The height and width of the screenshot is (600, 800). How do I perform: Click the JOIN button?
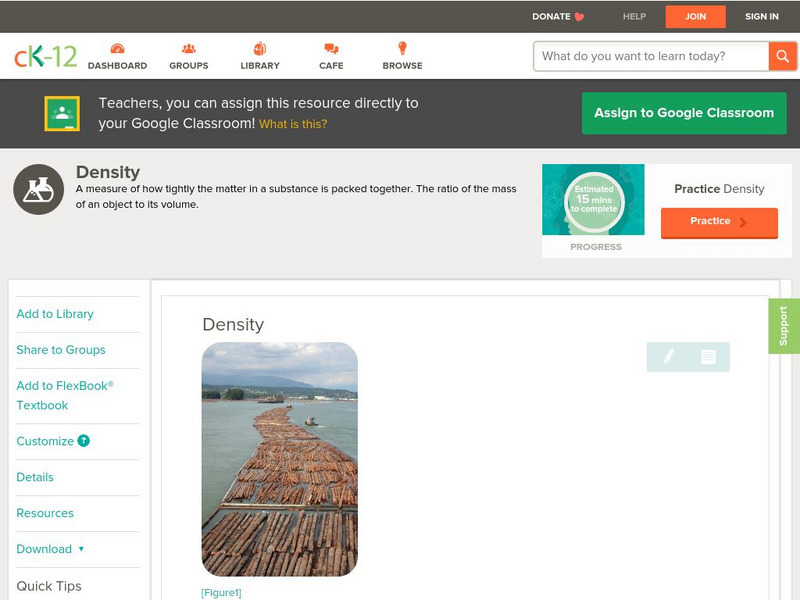(695, 16)
